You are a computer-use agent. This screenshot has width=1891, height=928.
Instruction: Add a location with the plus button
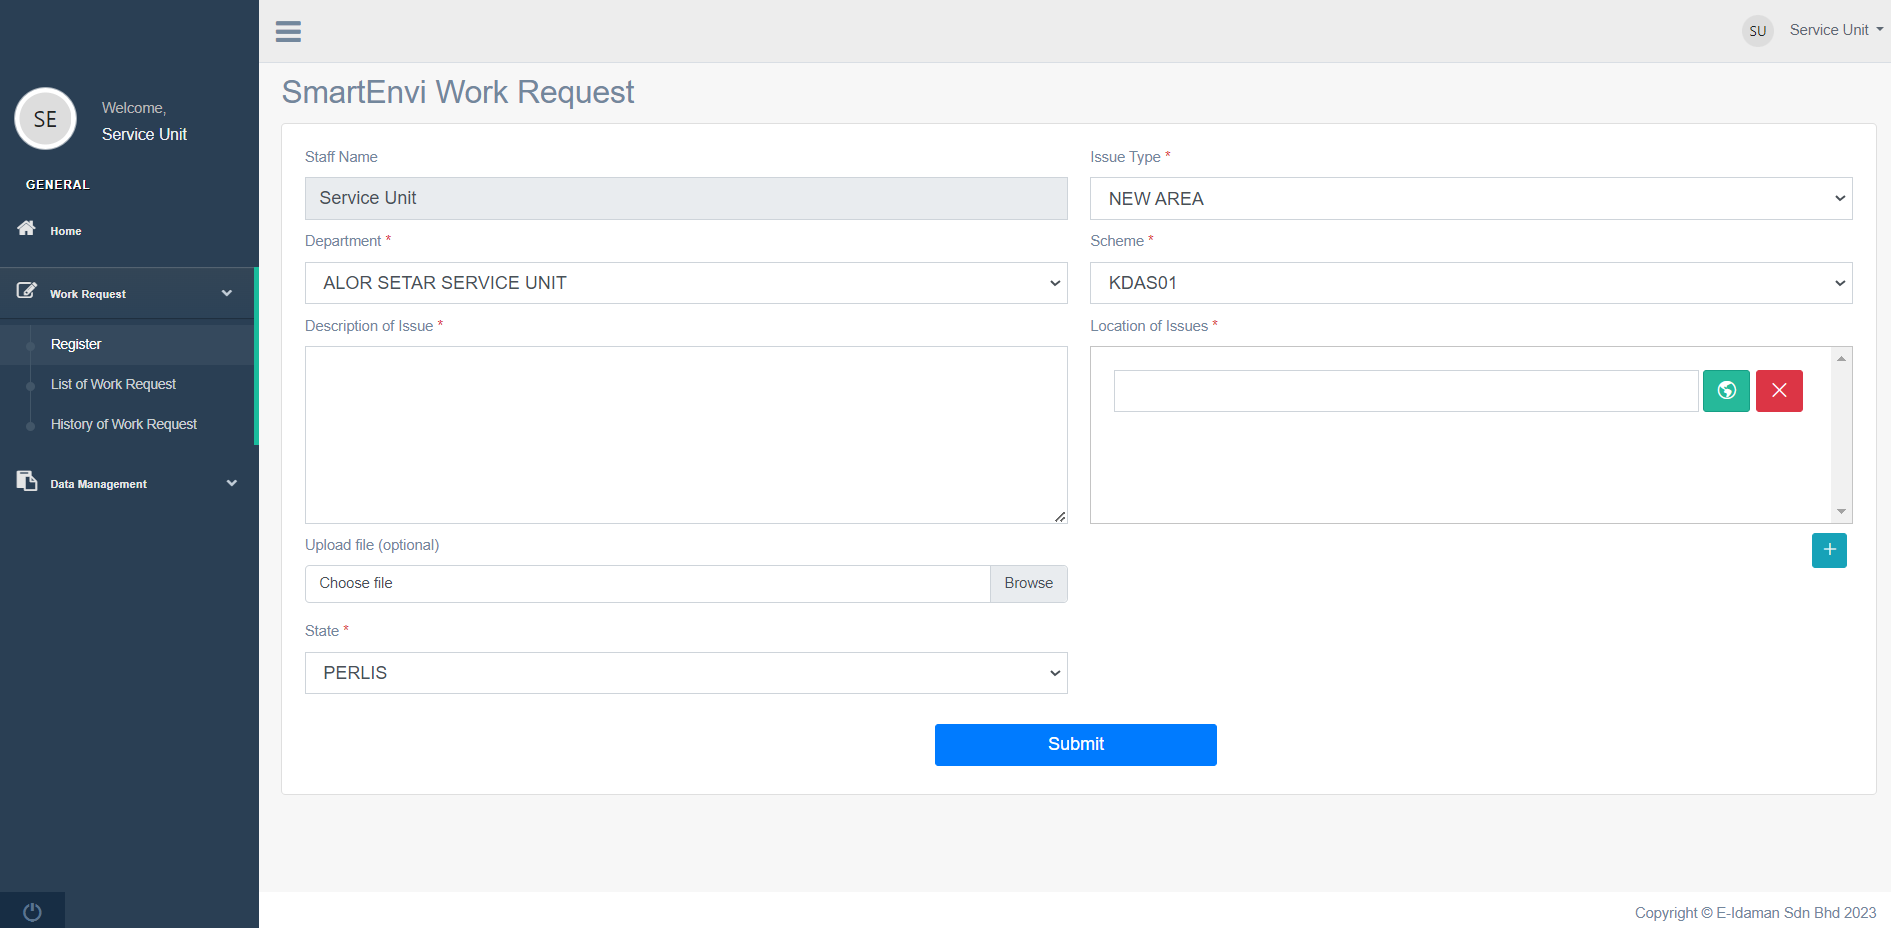1829,550
